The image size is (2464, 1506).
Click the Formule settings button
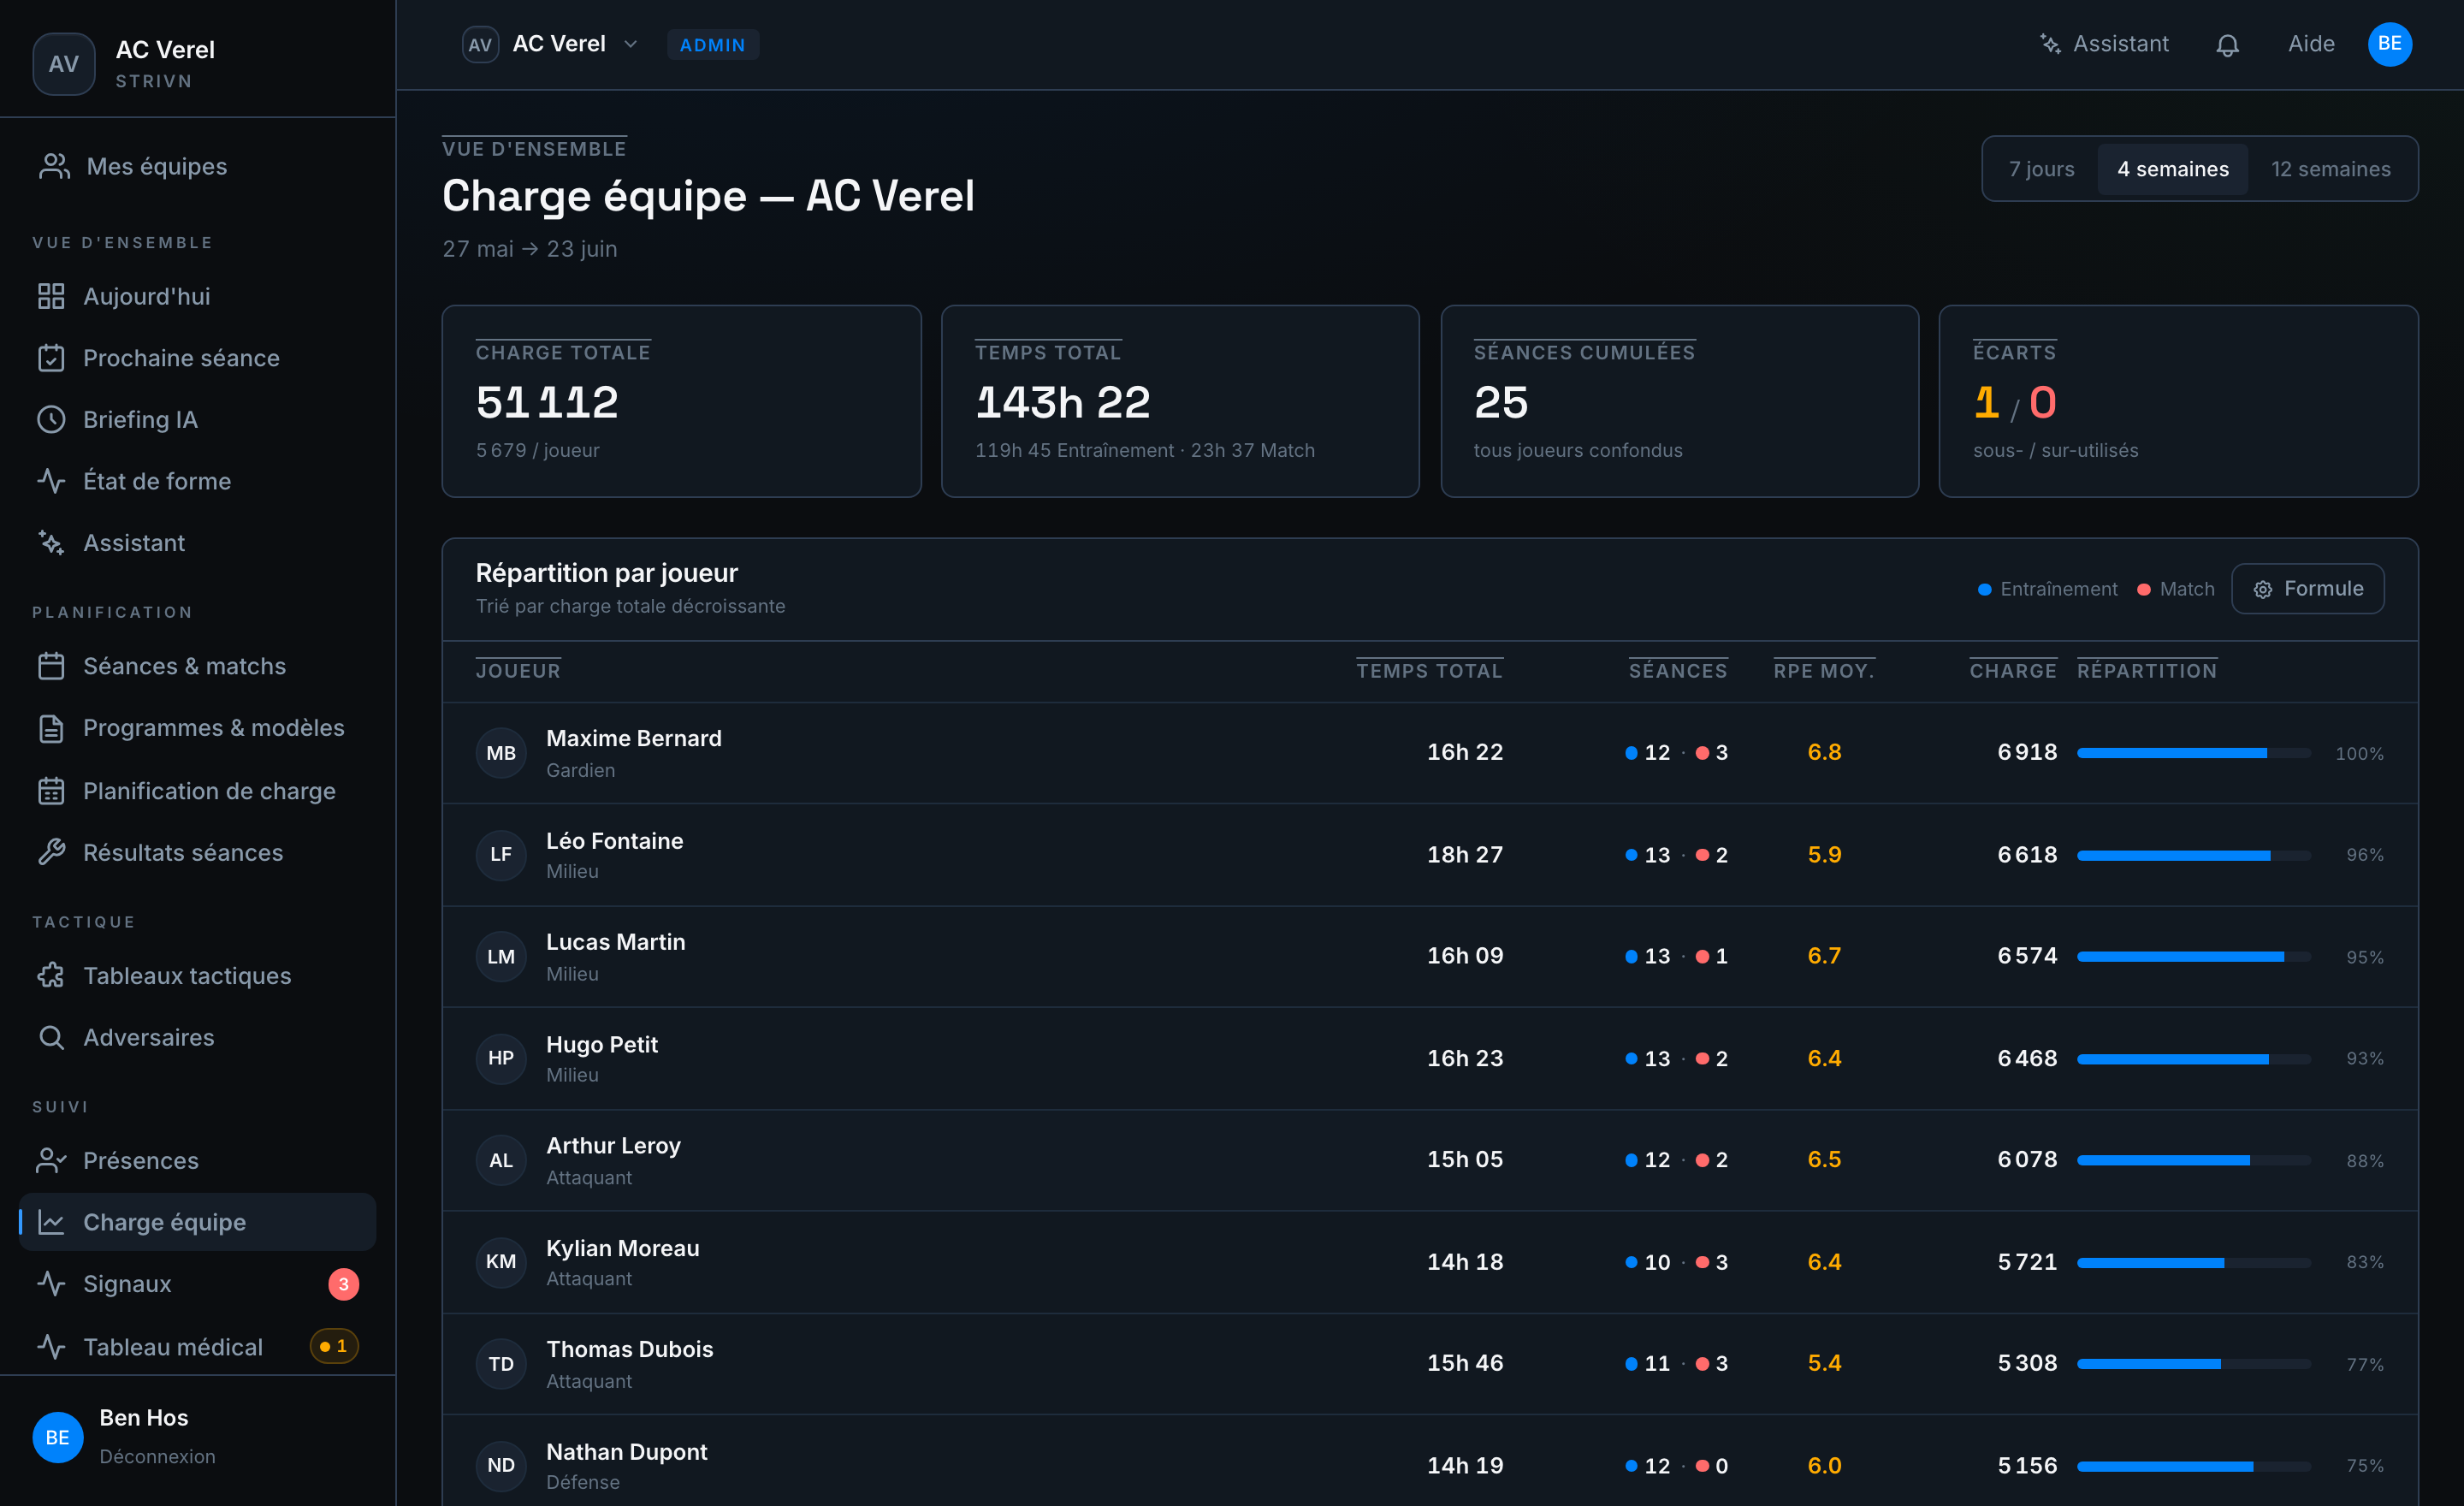2307,589
